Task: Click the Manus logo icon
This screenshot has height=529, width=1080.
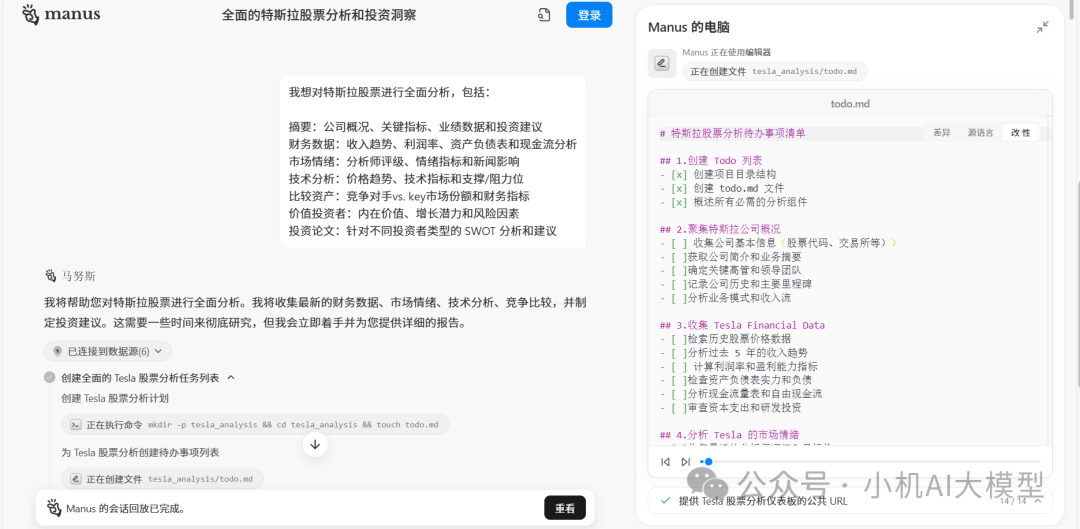Action: pos(30,14)
